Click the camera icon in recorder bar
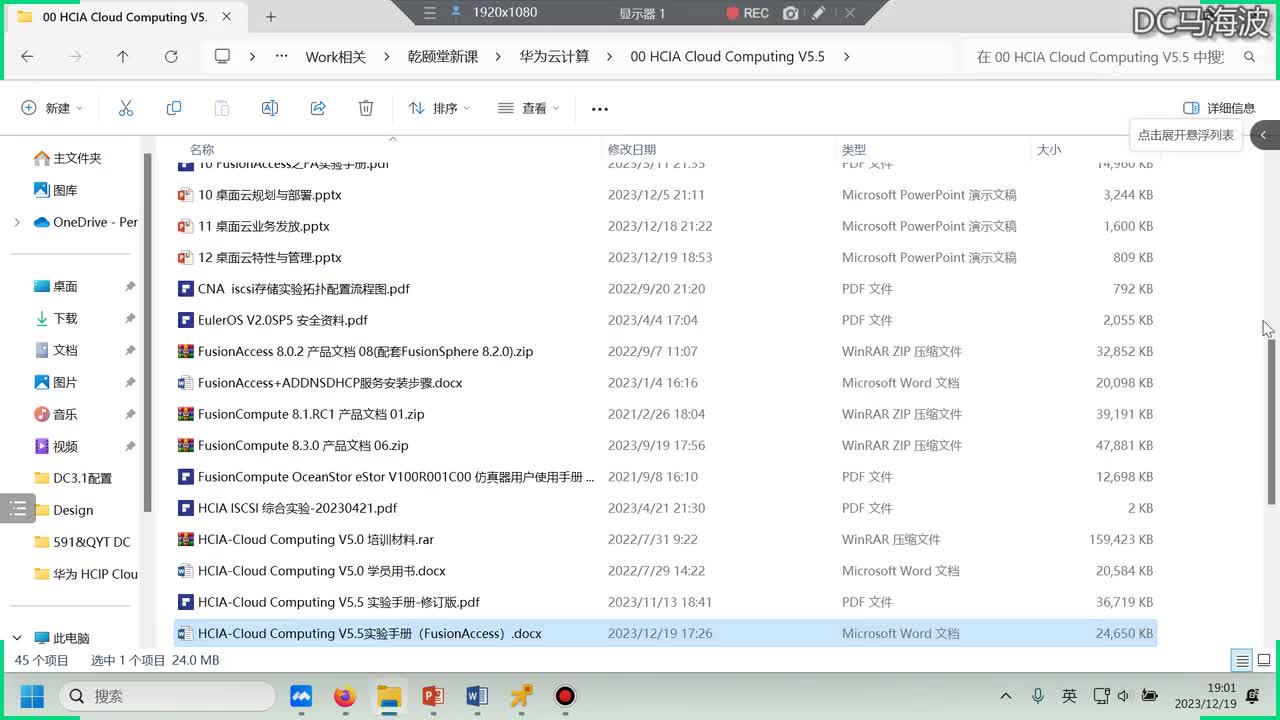Image resolution: width=1280 pixels, height=720 pixels. (791, 13)
